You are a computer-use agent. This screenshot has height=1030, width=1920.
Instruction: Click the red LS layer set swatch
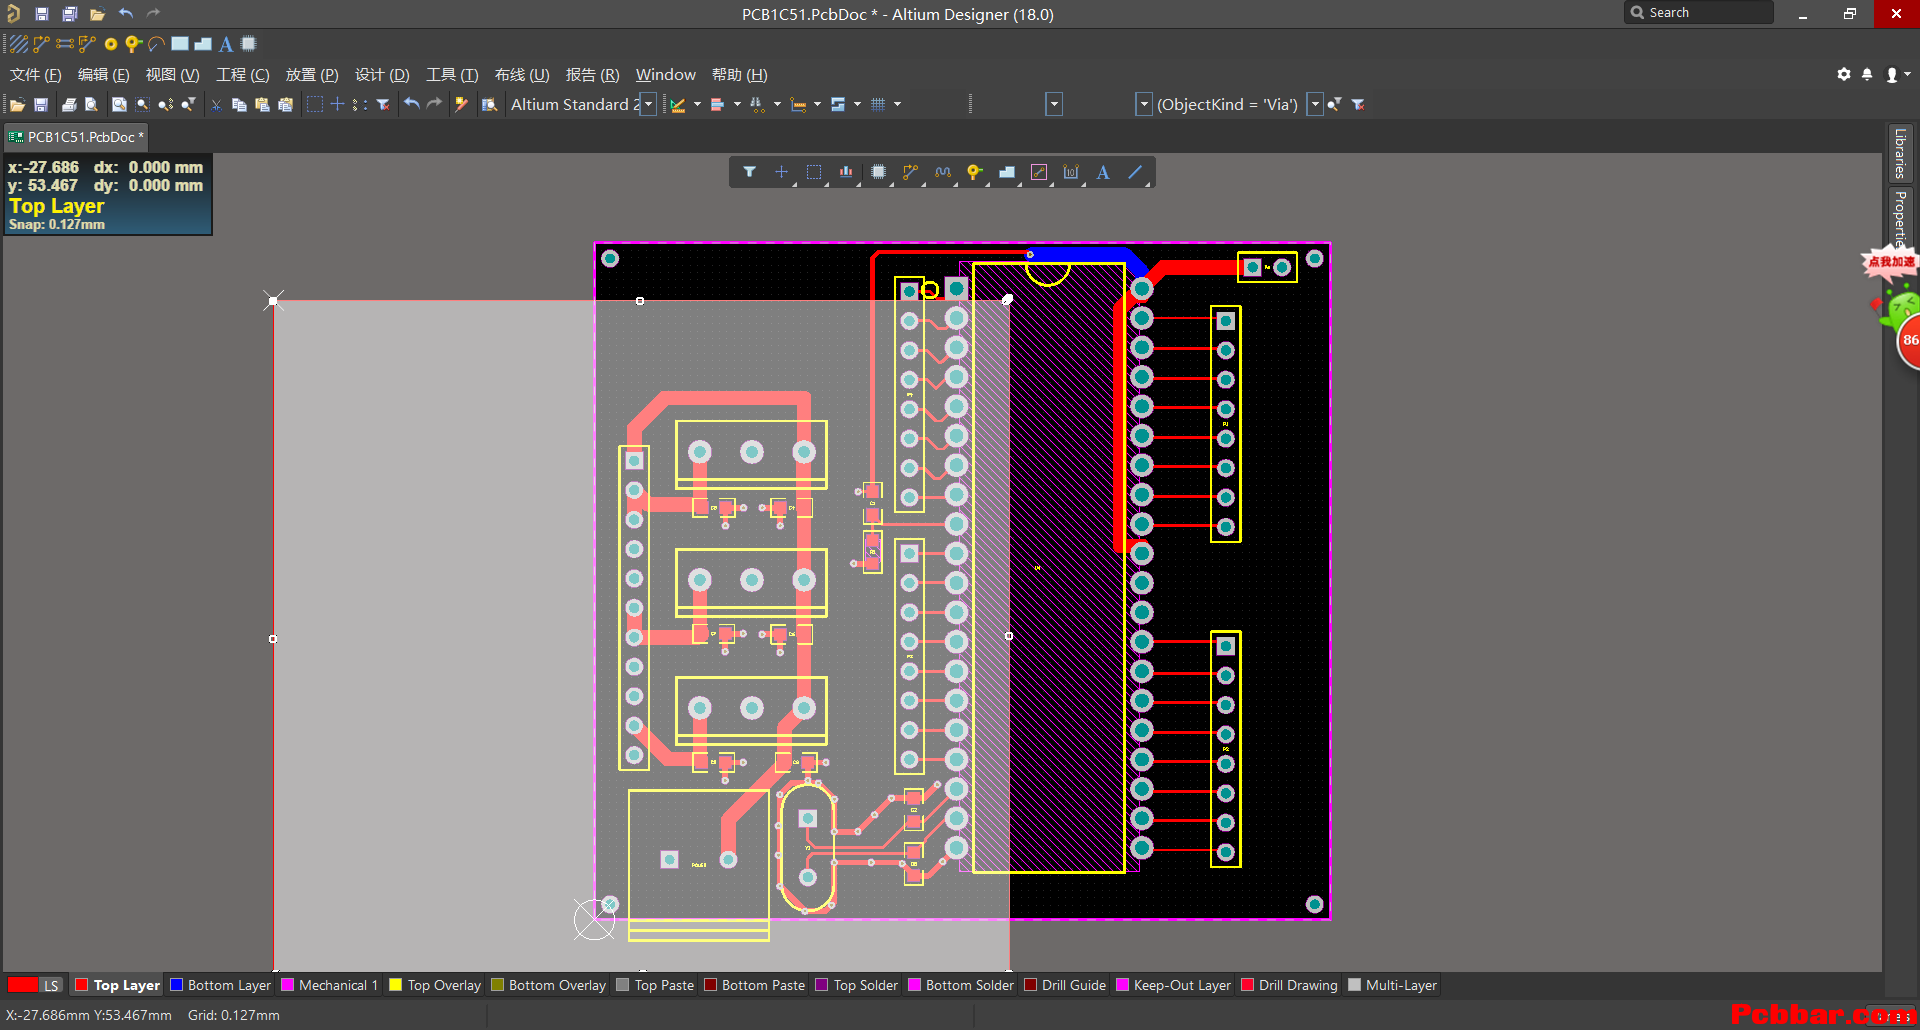point(22,985)
